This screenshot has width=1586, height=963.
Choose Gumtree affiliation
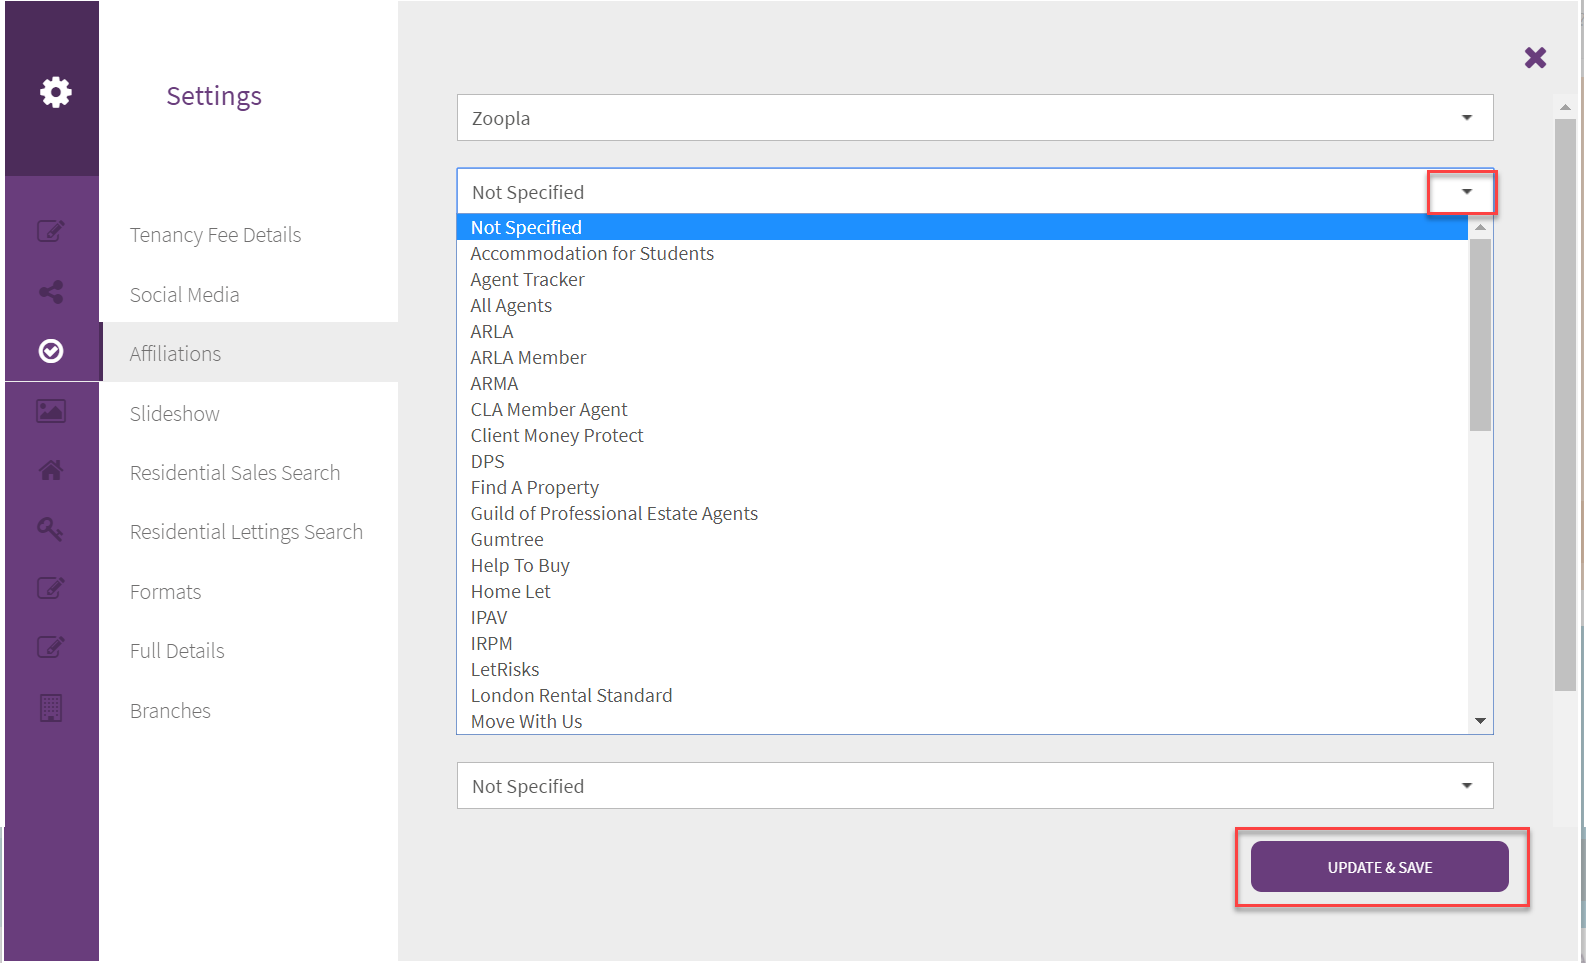click(x=962, y=539)
